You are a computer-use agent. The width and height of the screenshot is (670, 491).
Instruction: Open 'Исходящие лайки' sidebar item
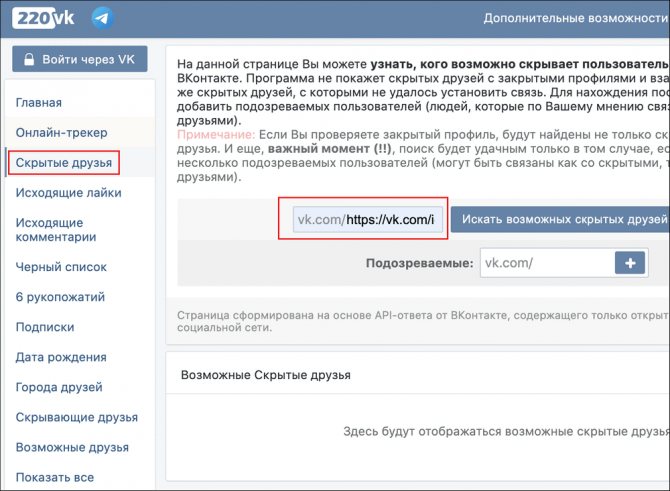69,193
